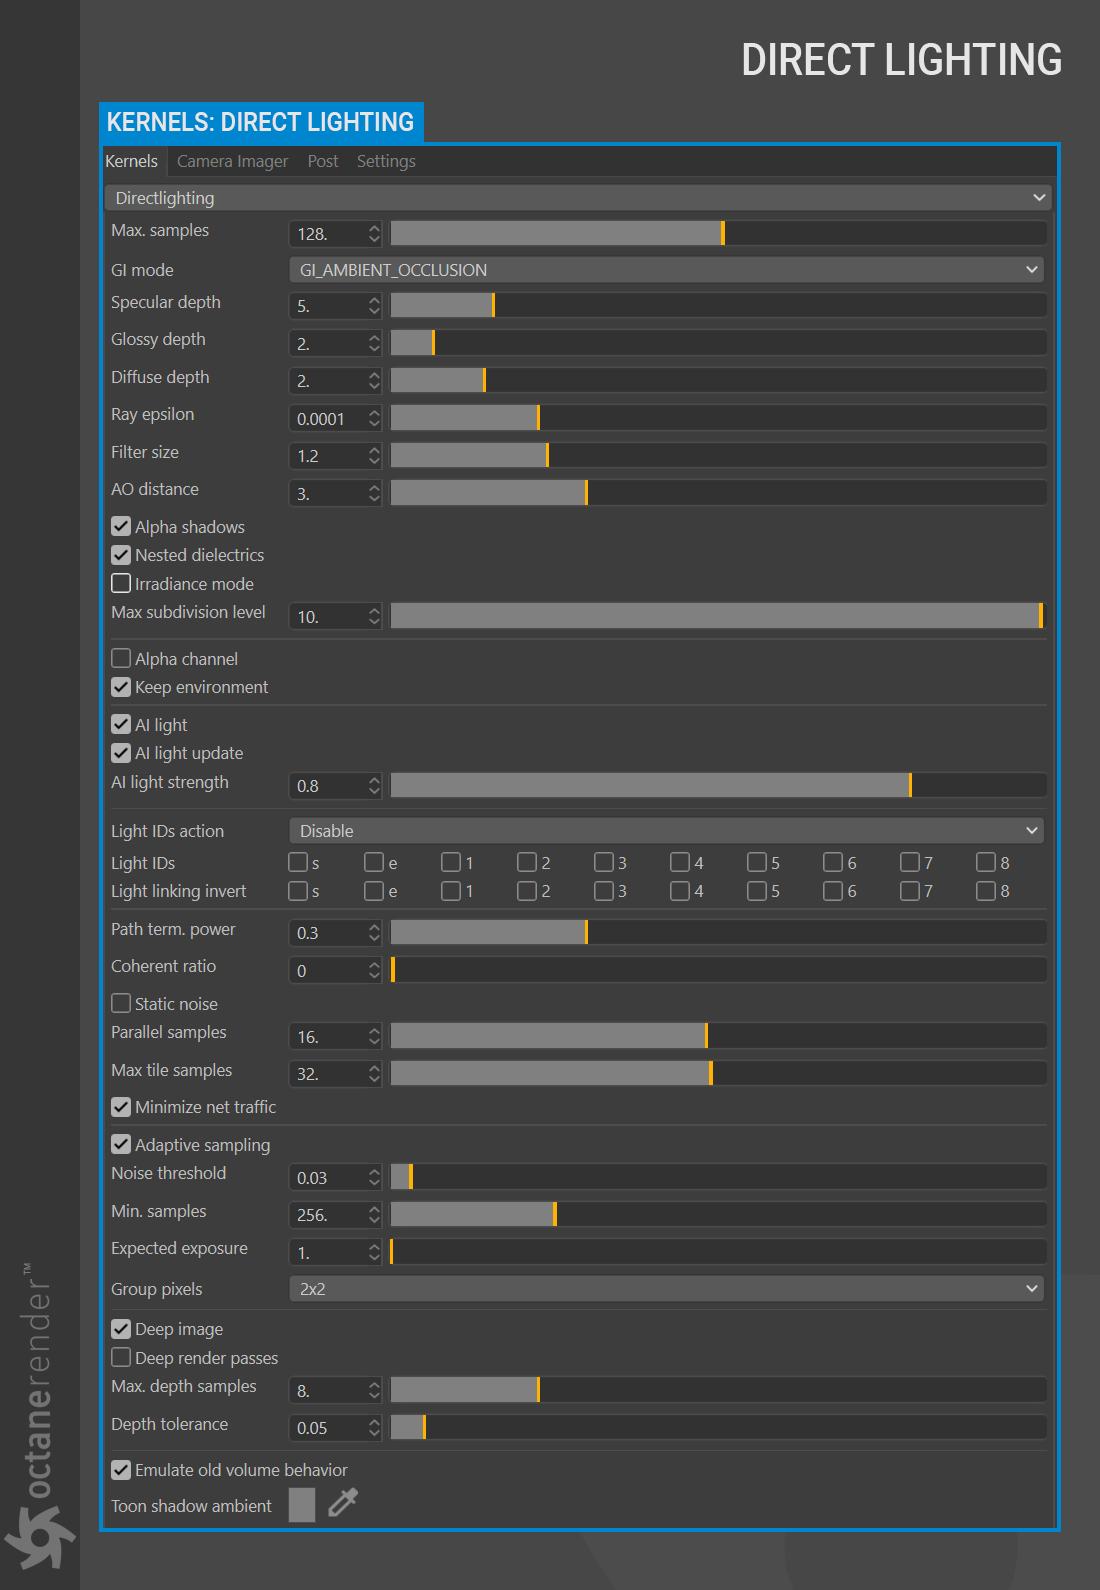
Task: Uncheck Deep image
Action: tap(121, 1328)
